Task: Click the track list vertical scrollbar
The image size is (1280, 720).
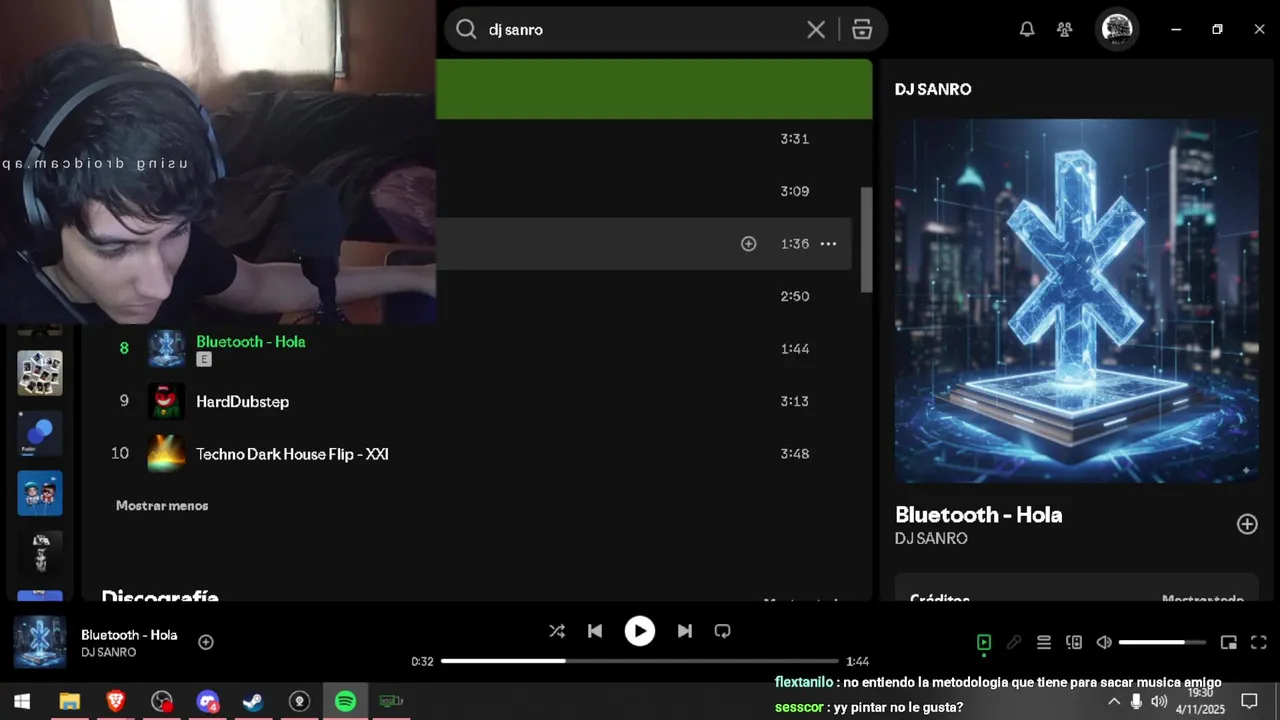Action: 866,240
